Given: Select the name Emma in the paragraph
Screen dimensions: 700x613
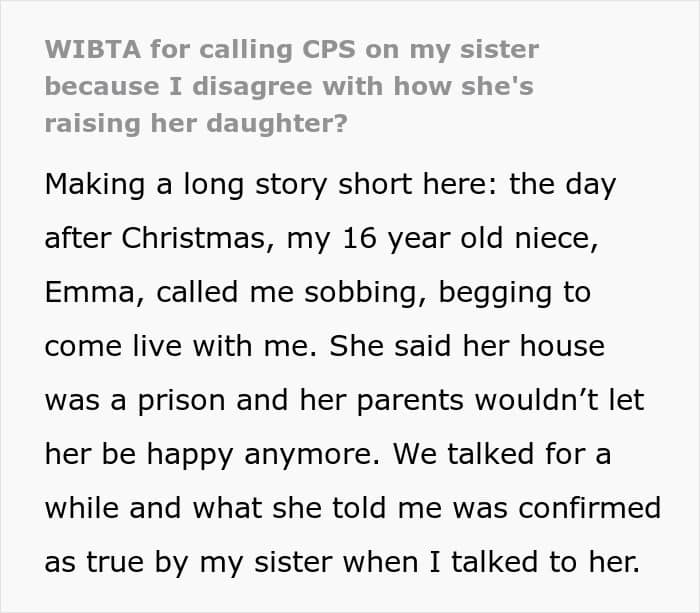Looking at the screenshot, I should (x=90, y=292).
